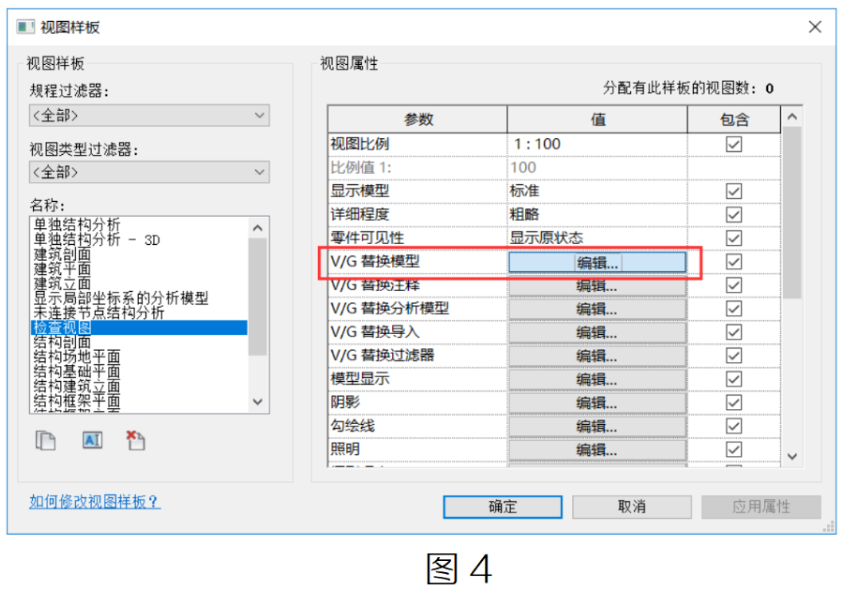Toggle the V/G 替换分析模型 include checkbox
Image resolution: width=849 pixels, height=599 pixels.
pyautogui.click(x=734, y=309)
